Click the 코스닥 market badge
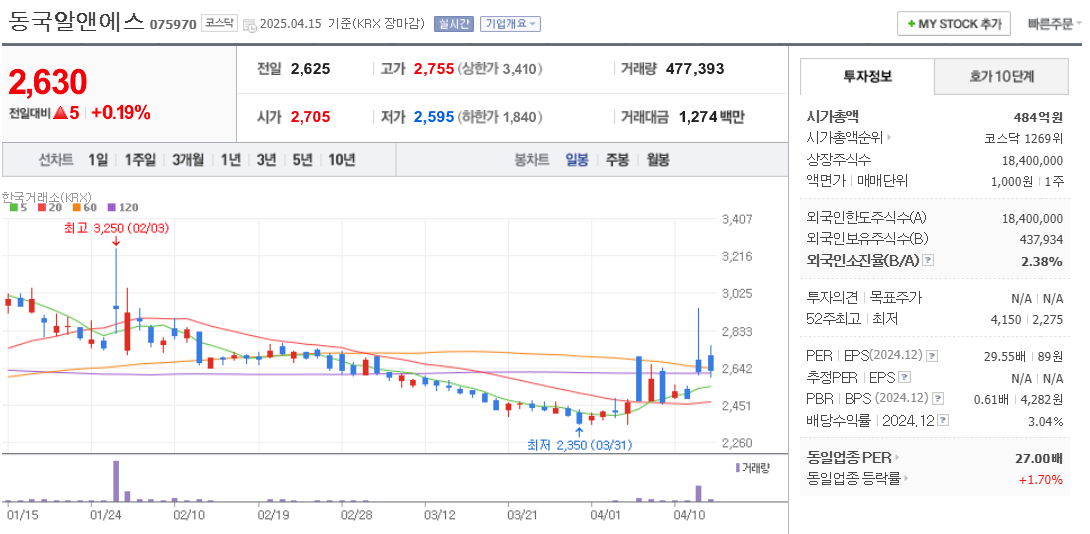This screenshot has width=1090, height=534. click(x=220, y=24)
